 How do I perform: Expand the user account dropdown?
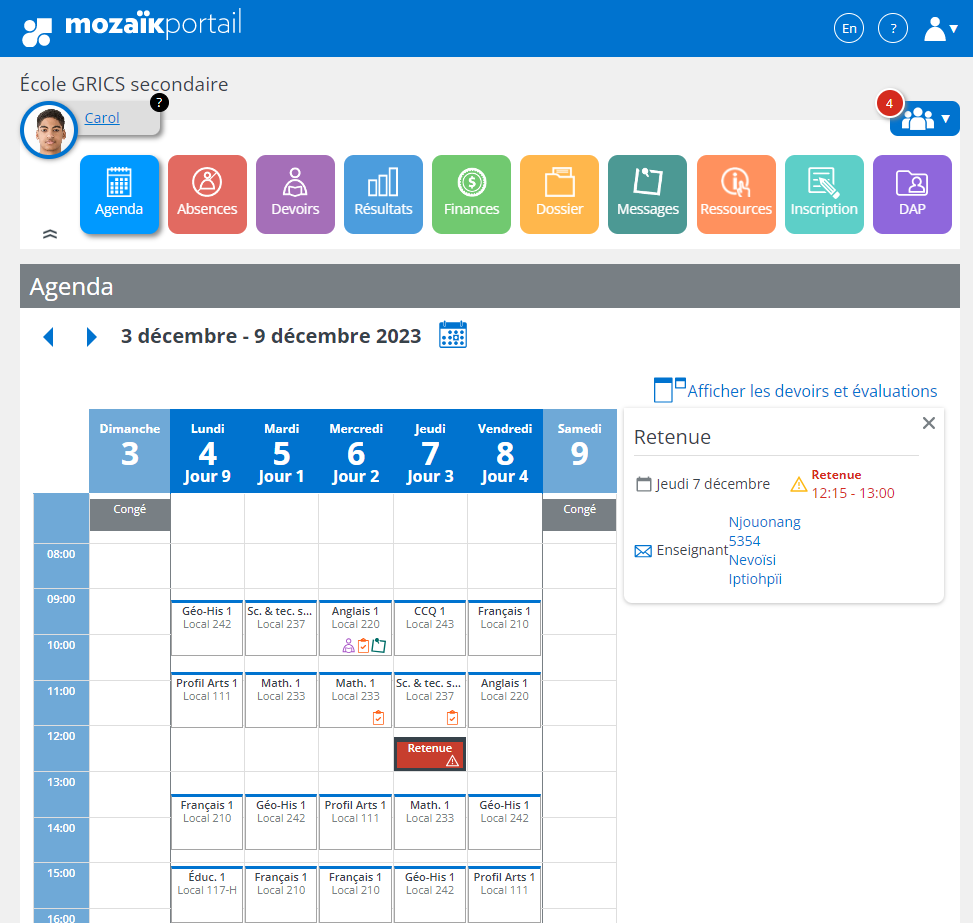pos(940,28)
